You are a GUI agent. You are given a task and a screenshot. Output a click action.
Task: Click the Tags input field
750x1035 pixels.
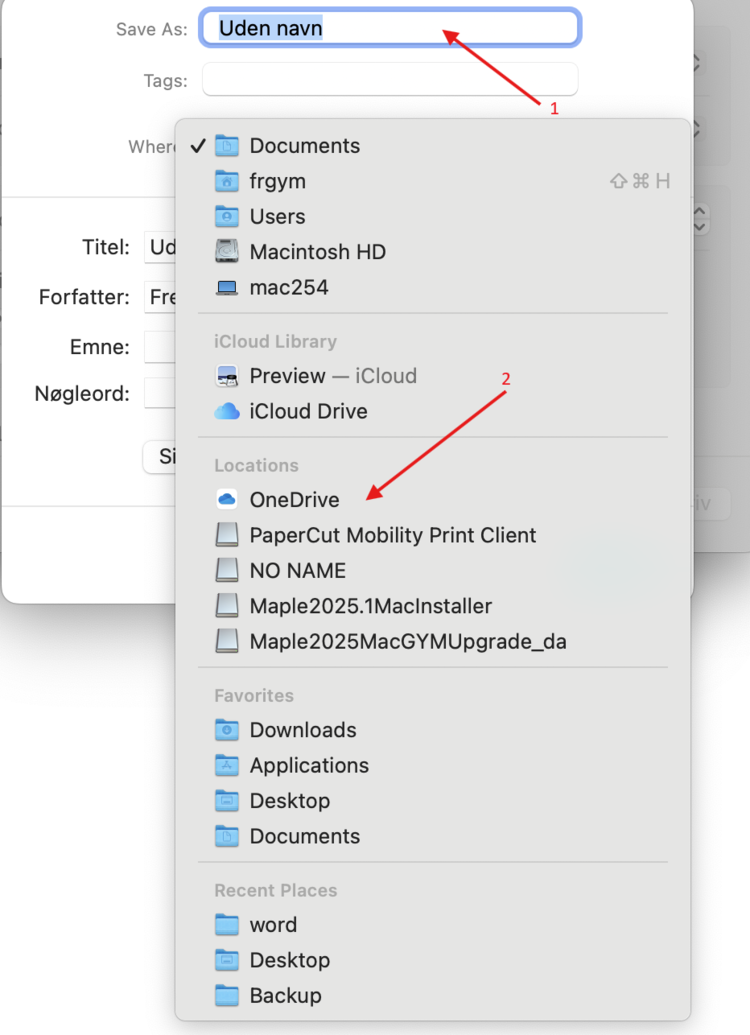[390, 80]
